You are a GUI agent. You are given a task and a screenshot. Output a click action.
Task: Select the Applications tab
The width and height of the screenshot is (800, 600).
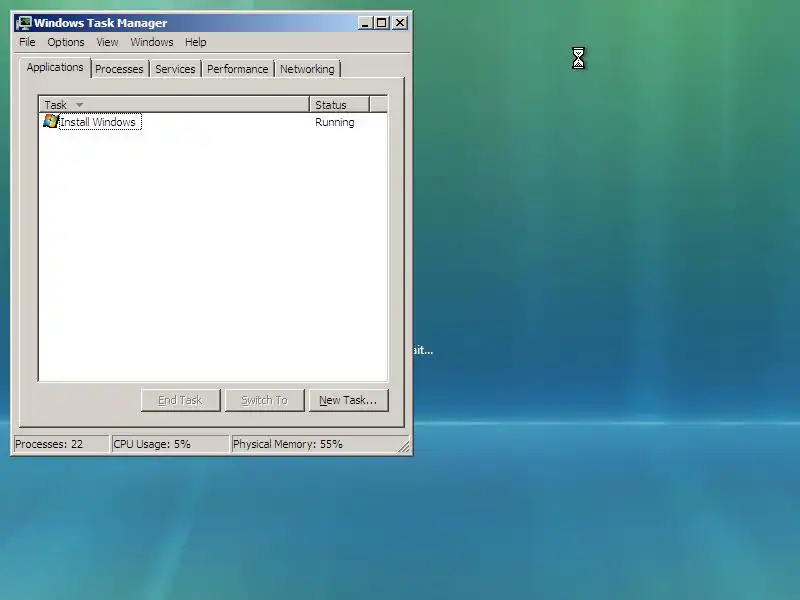pos(55,67)
